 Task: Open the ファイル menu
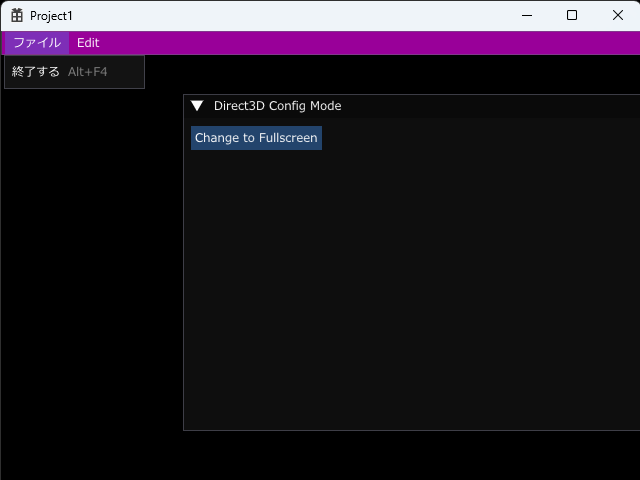point(37,43)
